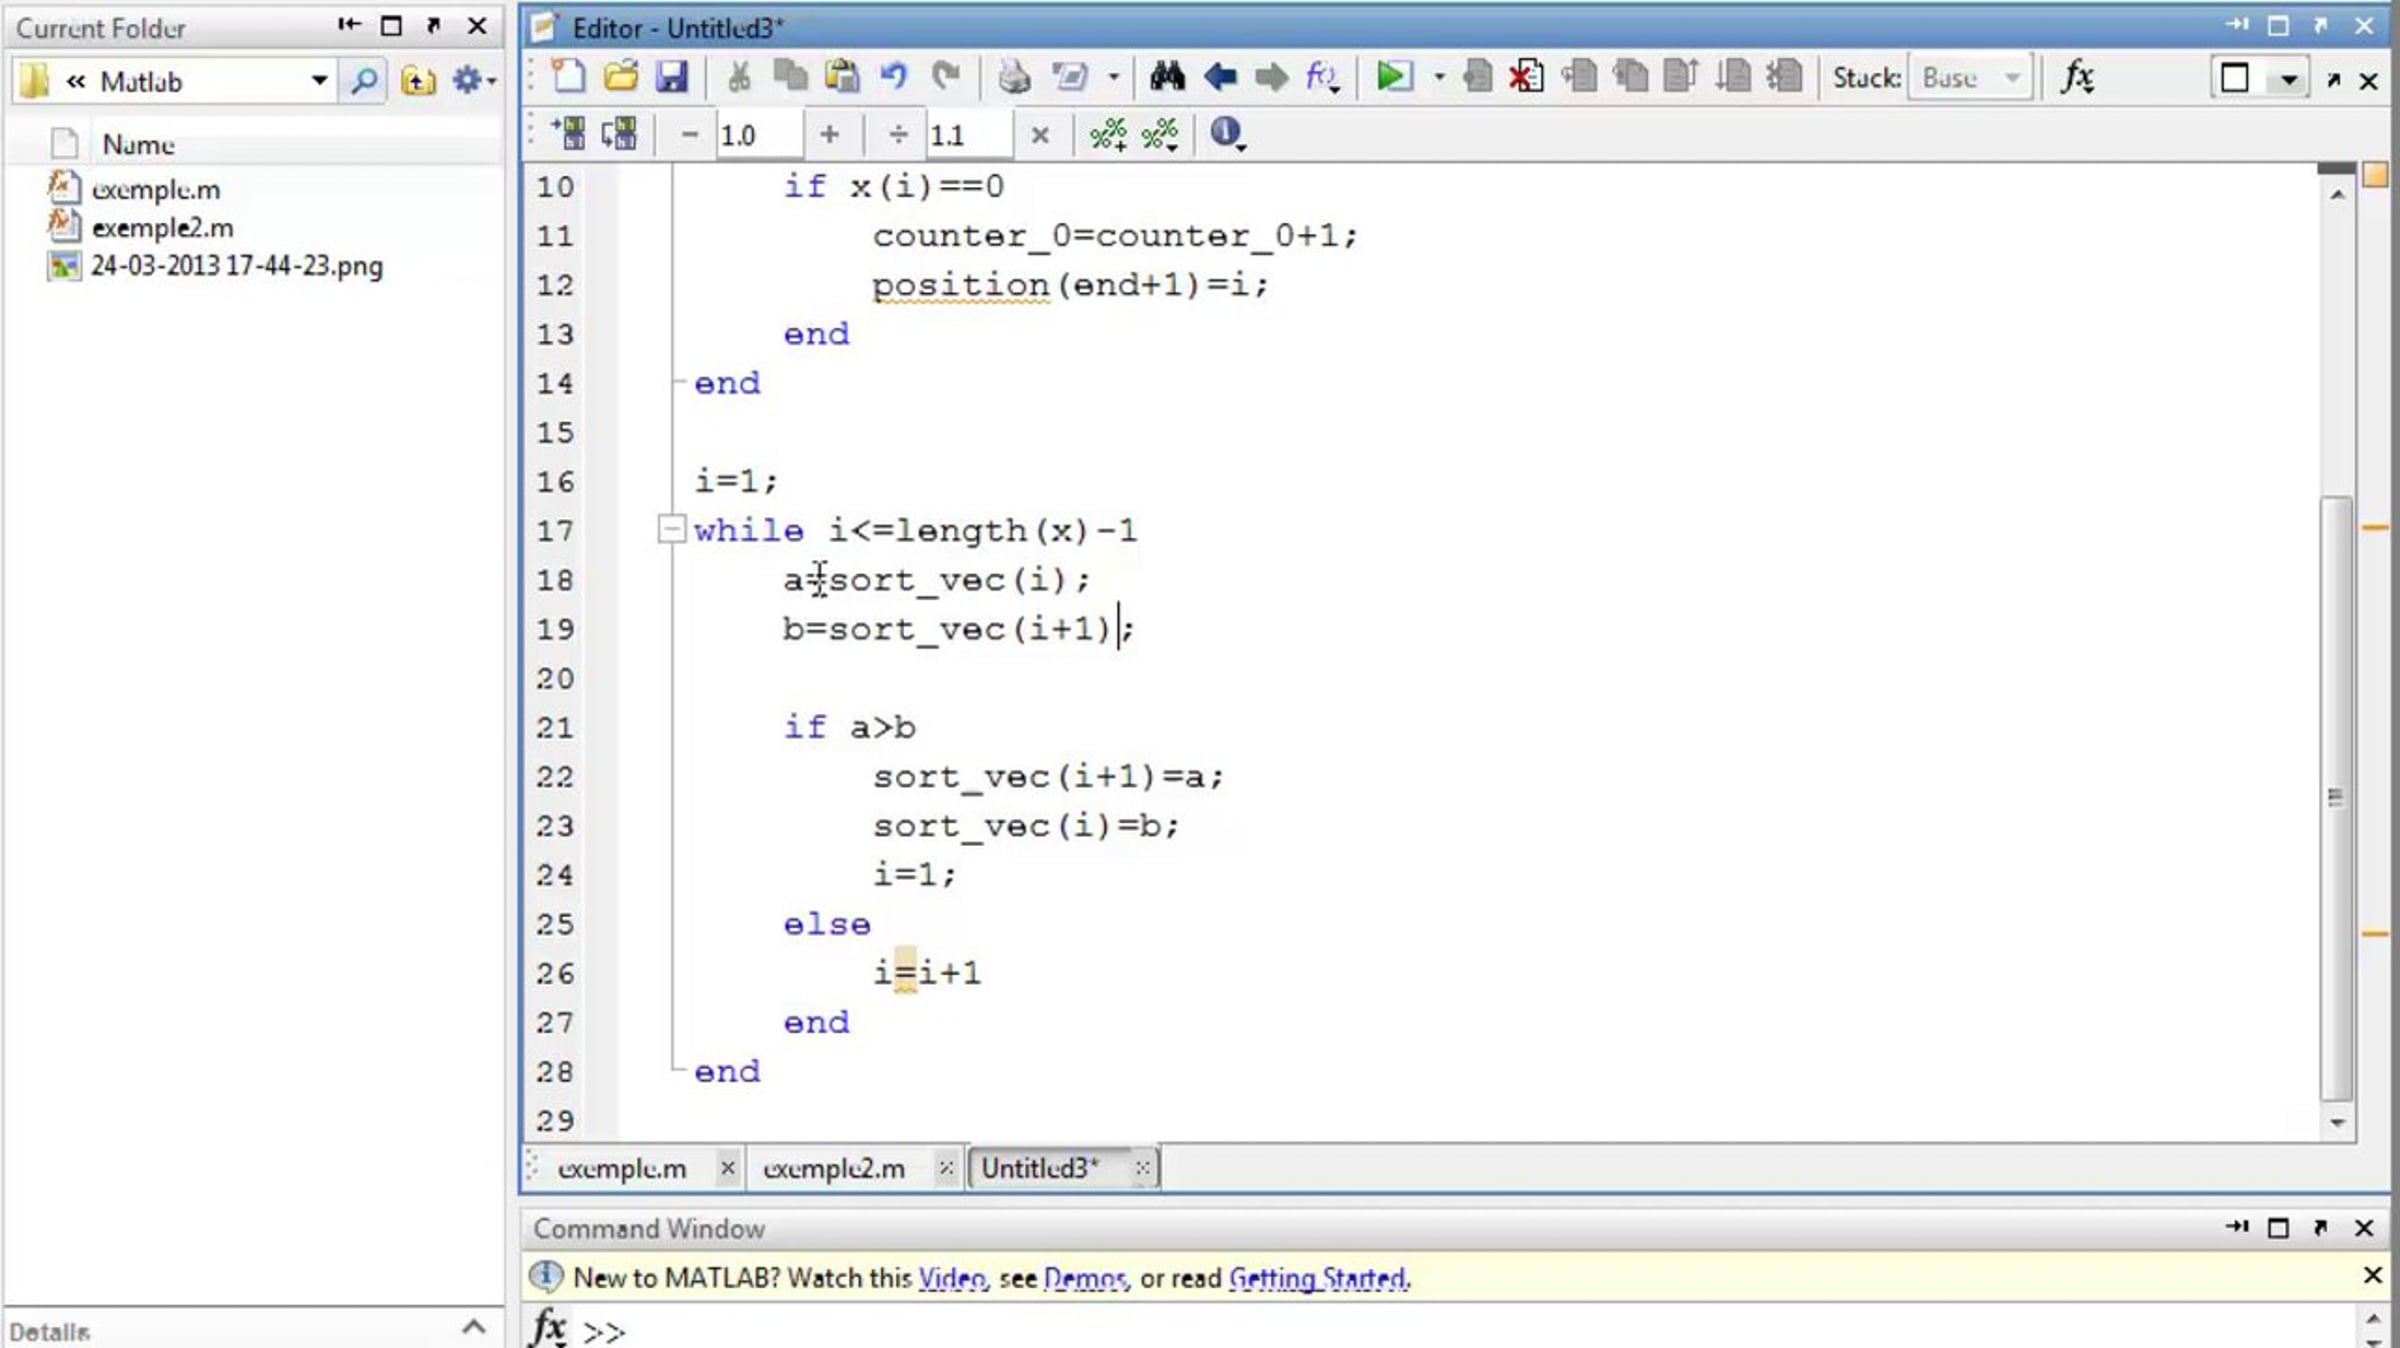Click the orange code analyzer indicator
Image resolution: width=2400 pixels, height=1348 pixels.
point(2375,175)
